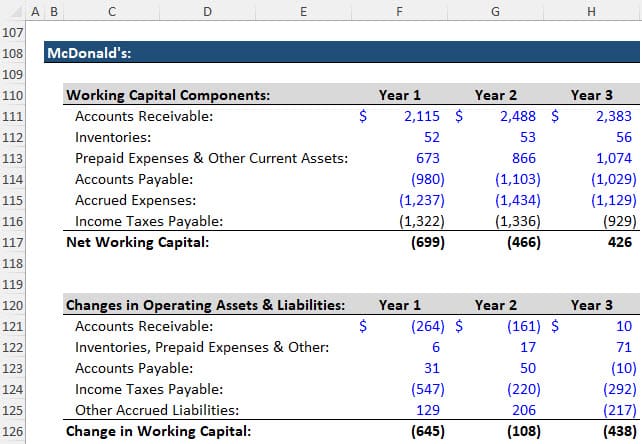The image size is (642, 444).
Task: Select row 120 header
Action: [12, 306]
